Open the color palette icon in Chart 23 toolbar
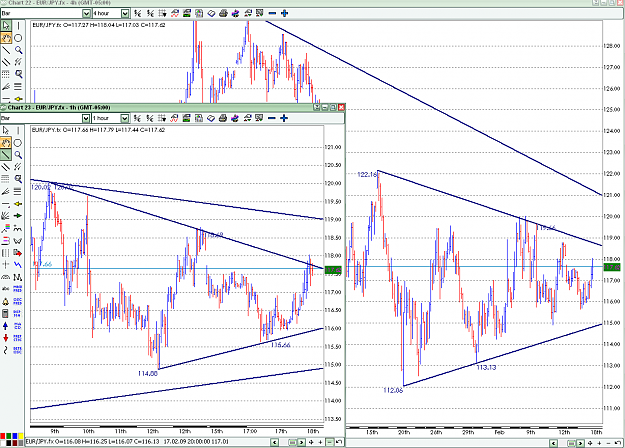 235,118
